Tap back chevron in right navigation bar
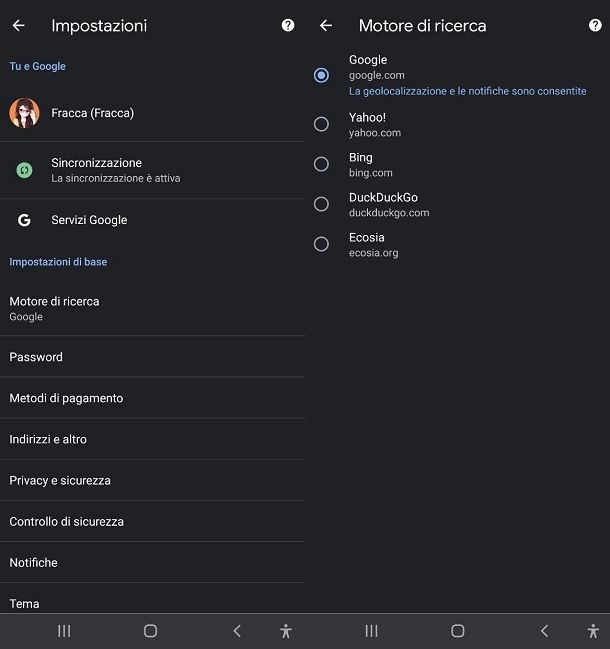 tap(545, 631)
